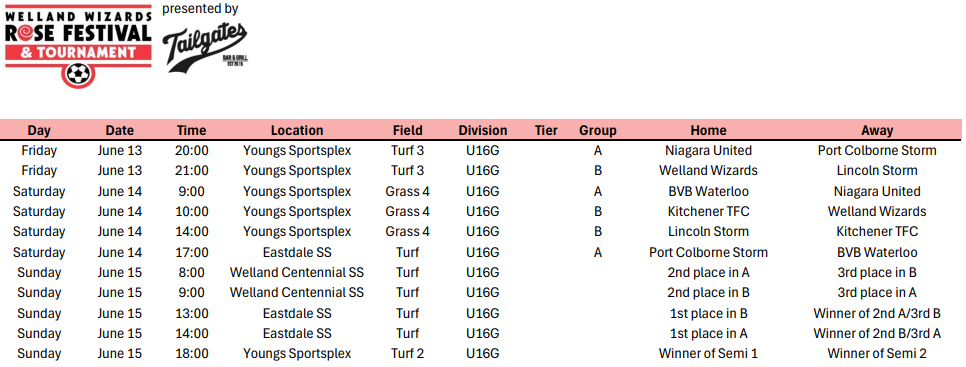This screenshot has width=966, height=367.
Task: Select the Group column header
Action: [x=598, y=131]
